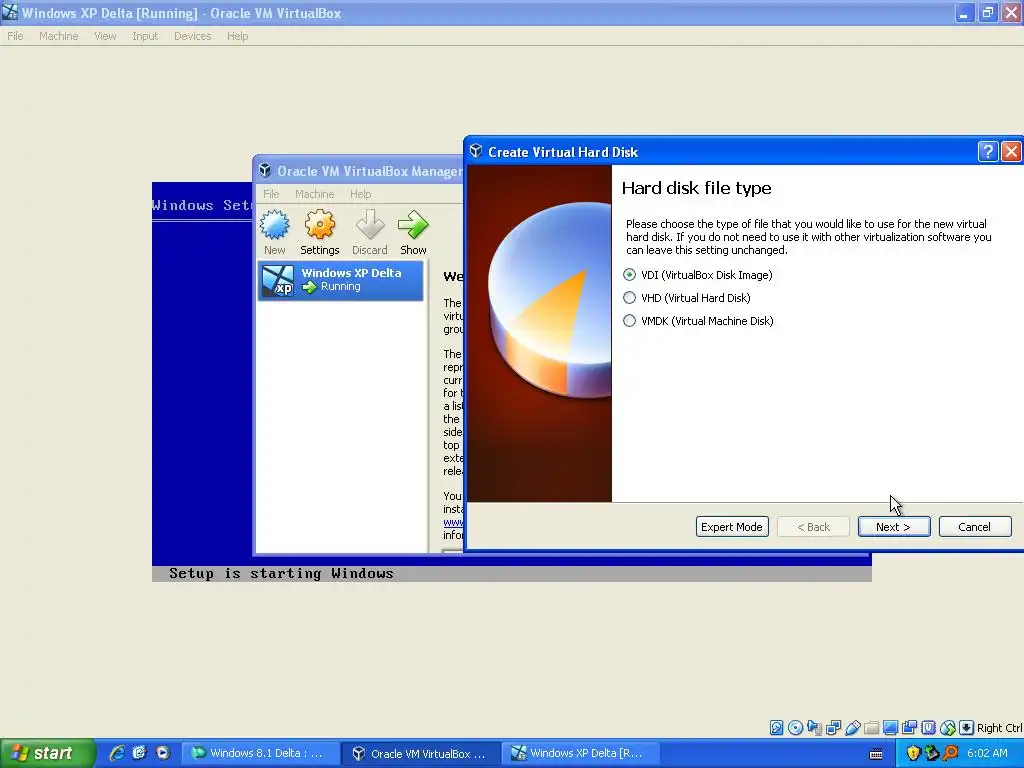Click the shared folders status icon
The image size is (1024, 768).
point(871,728)
